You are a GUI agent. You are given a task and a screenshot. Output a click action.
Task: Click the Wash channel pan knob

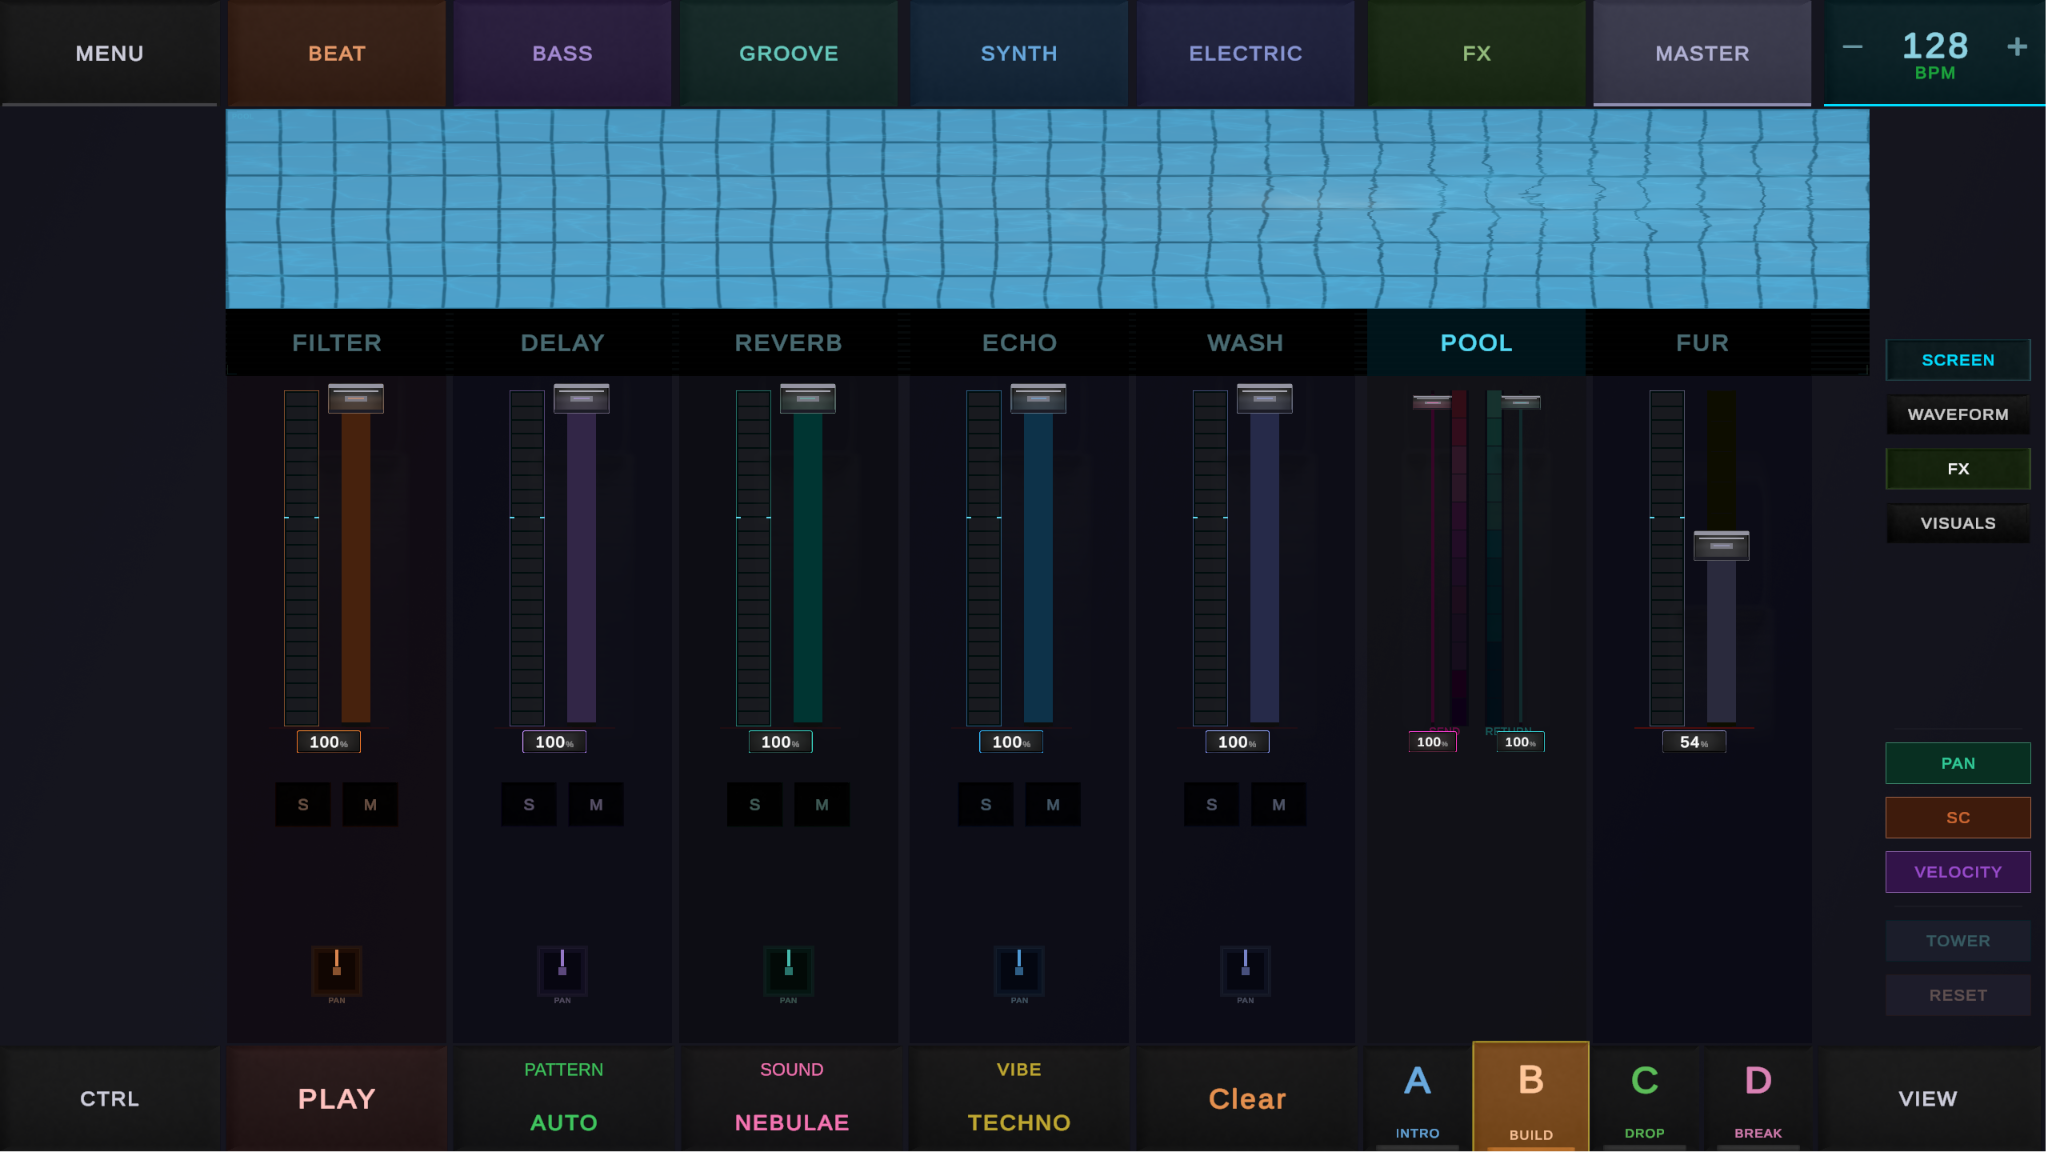tap(1245, 969)
